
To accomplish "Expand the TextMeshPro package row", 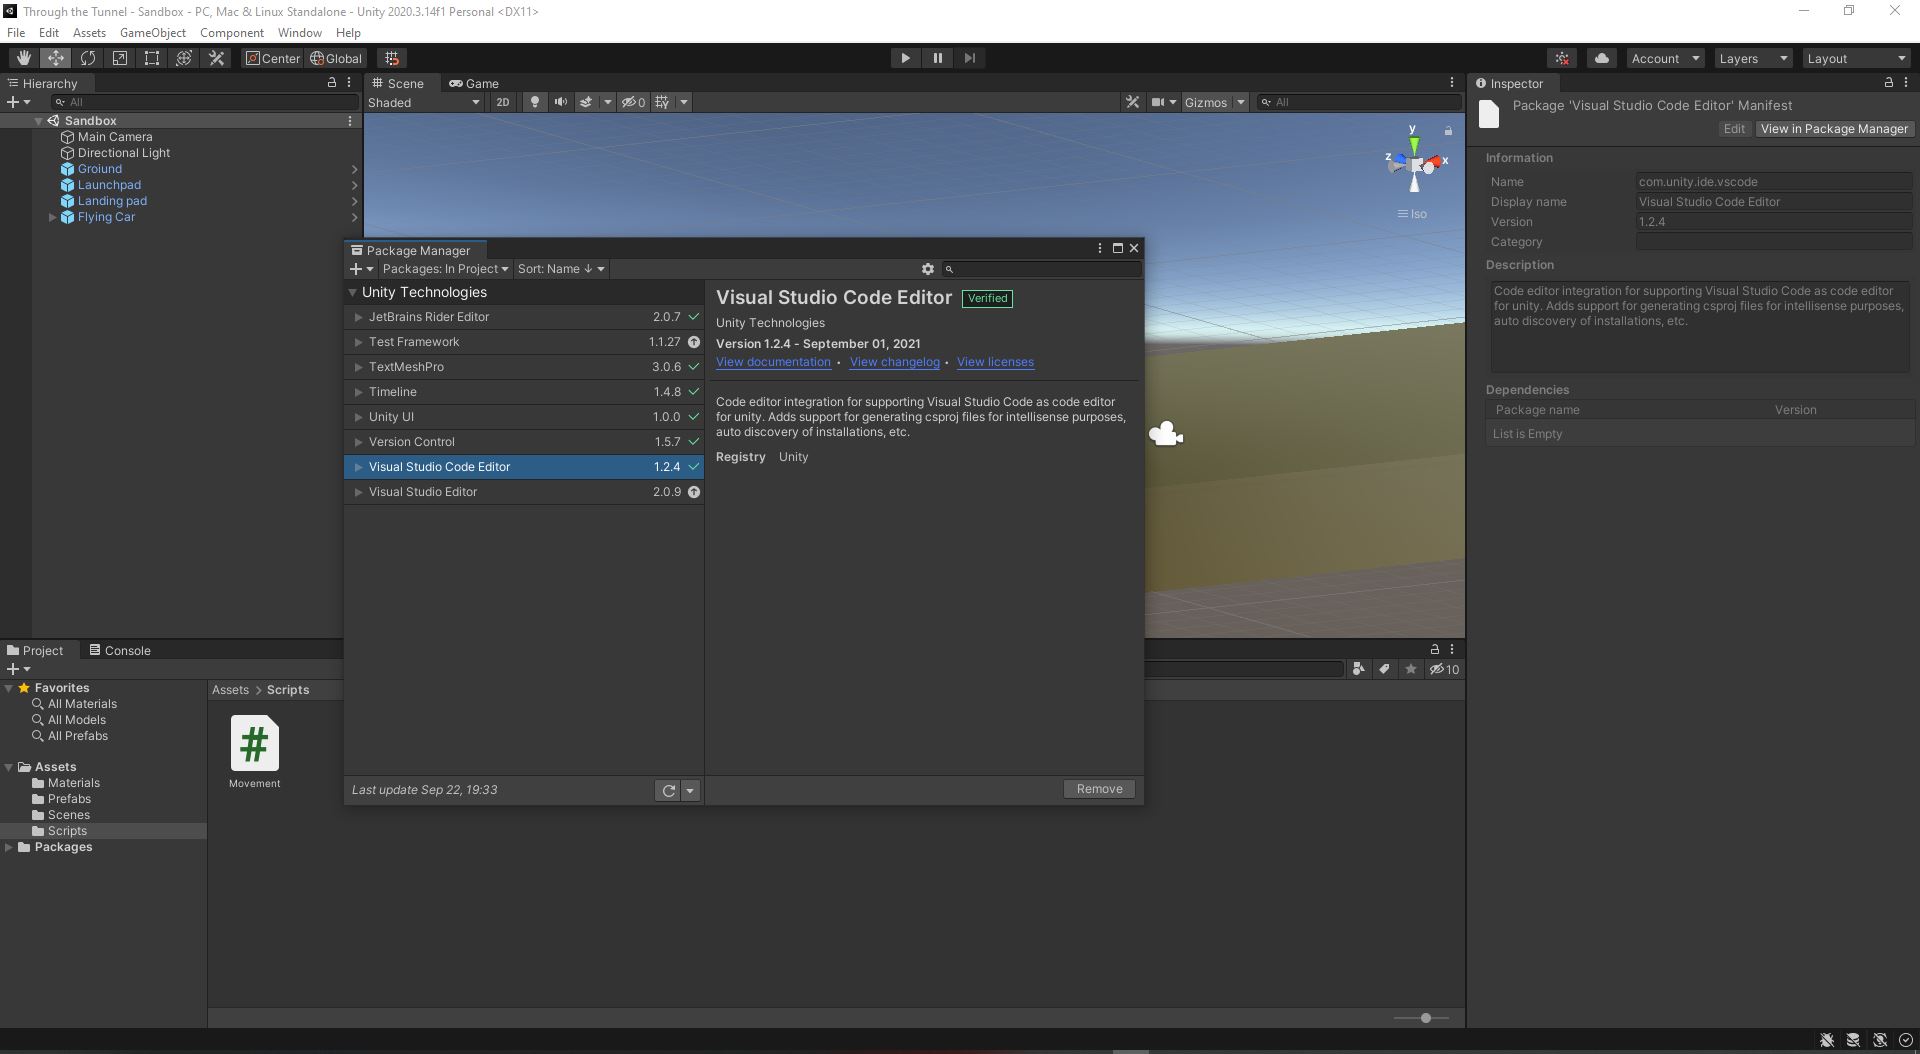I will pyautogui.click(x=358, y=367).
